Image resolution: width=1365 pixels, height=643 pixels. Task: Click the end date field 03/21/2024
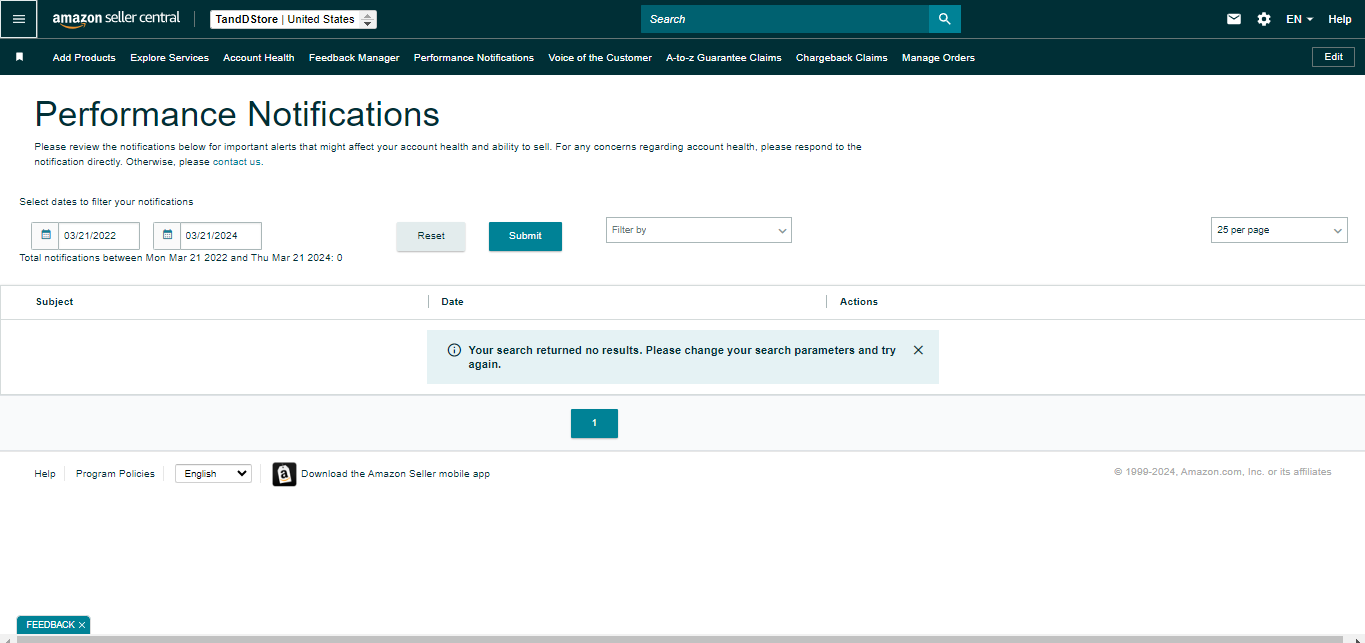point(221,236)
